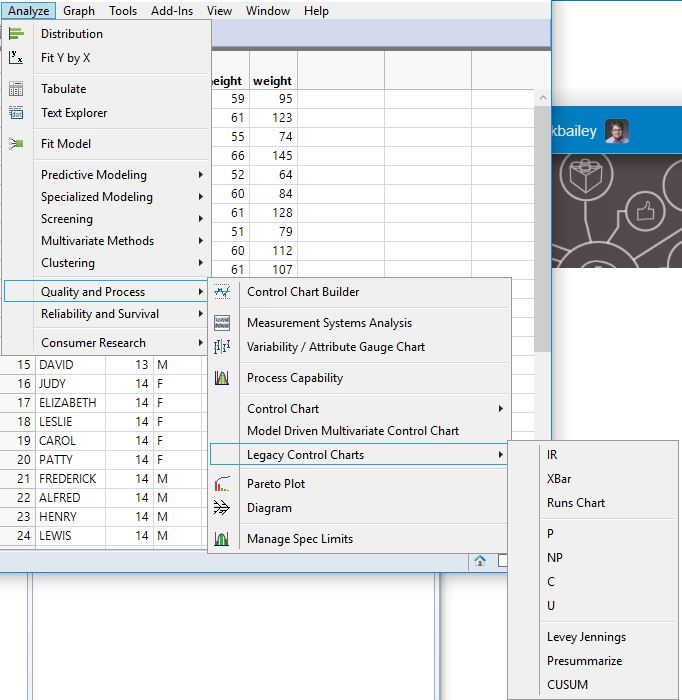Click the scroll up arrow in data table
The image size is (682, 700).
[x=543, y=97]
